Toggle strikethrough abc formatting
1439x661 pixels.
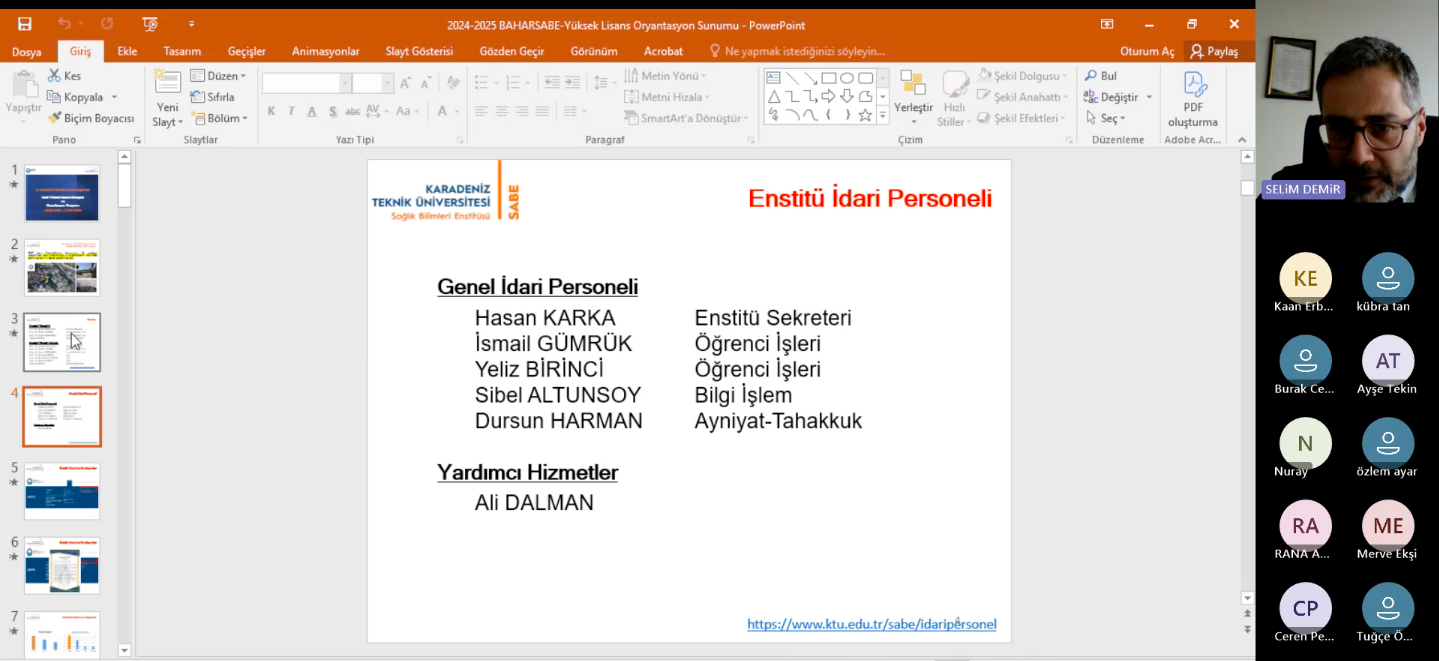pyautogui.click(x=352, y=111)
